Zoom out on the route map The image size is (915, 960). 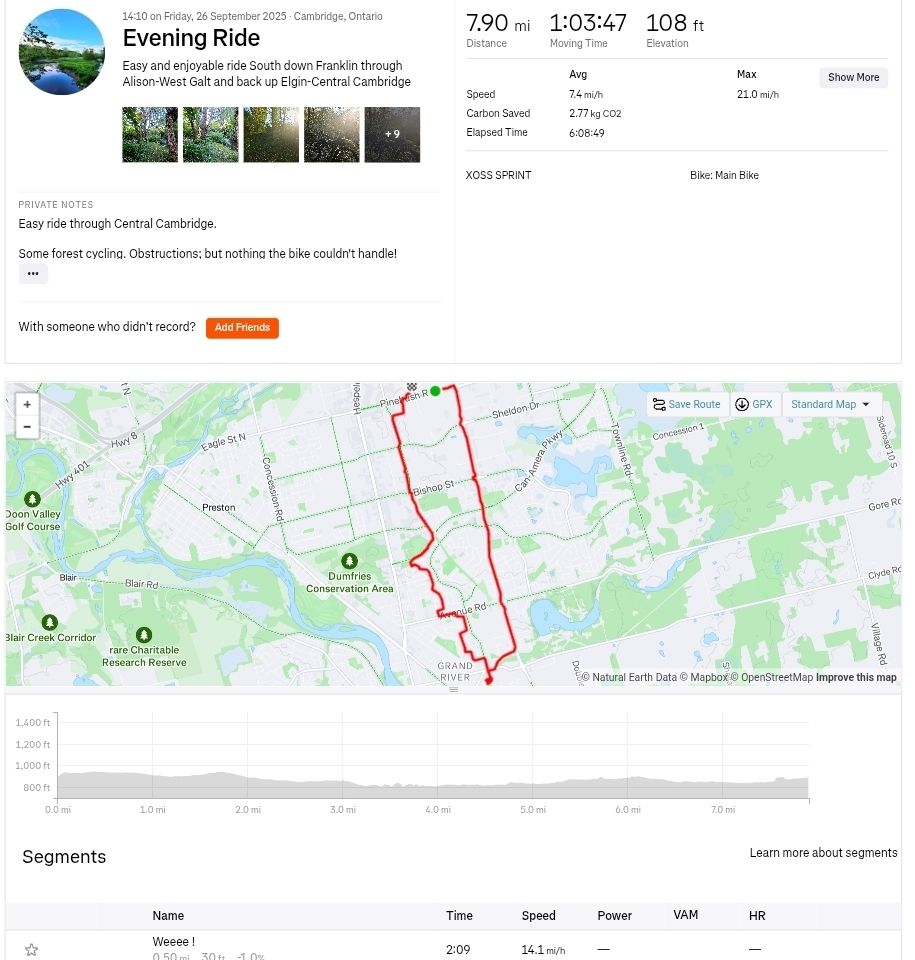(x=27, y=427)
